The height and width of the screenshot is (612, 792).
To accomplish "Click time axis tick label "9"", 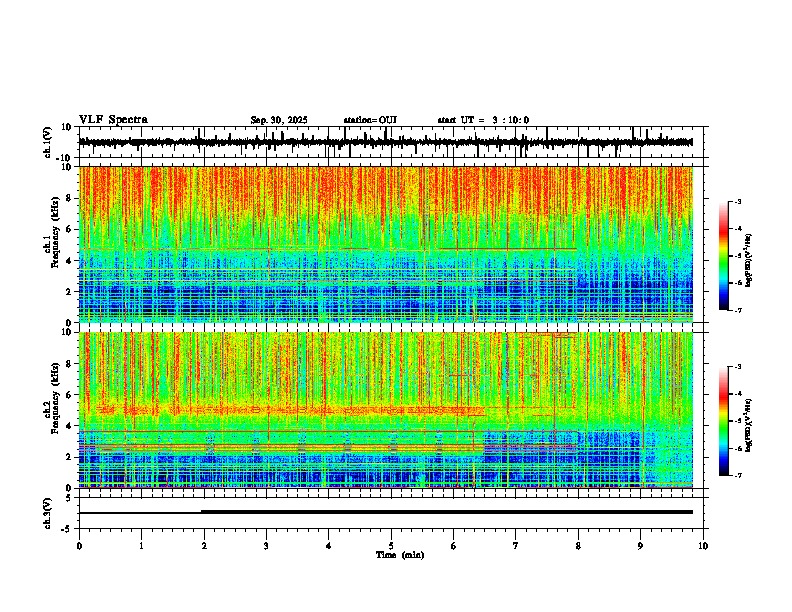I will (x=640, y=546).
